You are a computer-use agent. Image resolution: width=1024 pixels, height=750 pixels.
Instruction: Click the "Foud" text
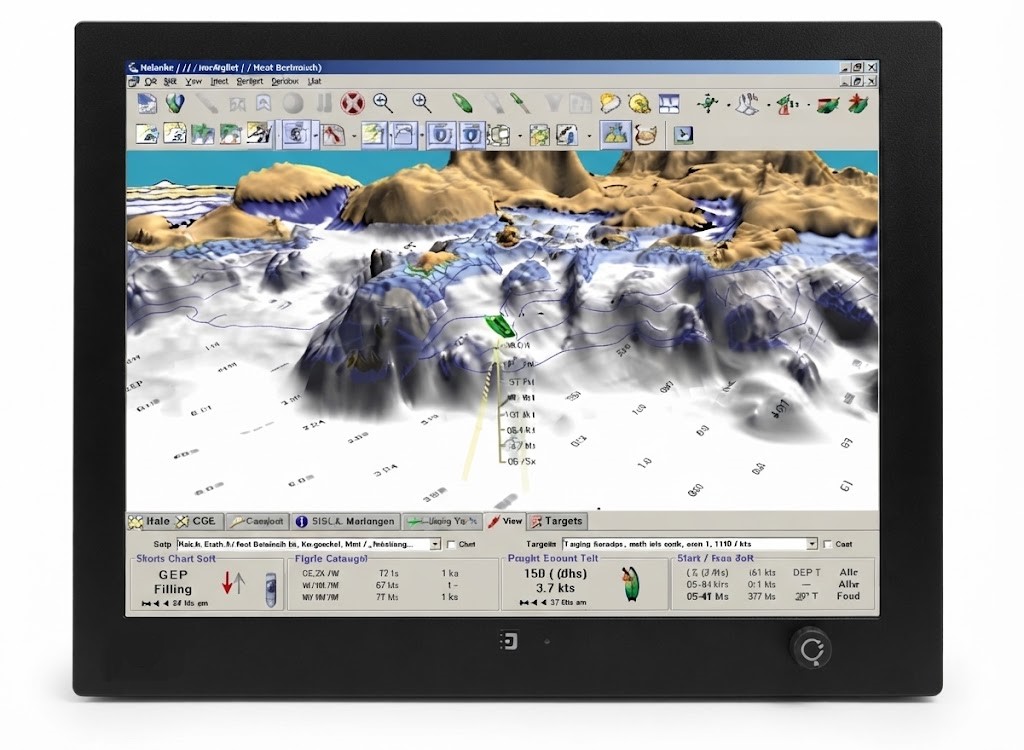point(848,596)
